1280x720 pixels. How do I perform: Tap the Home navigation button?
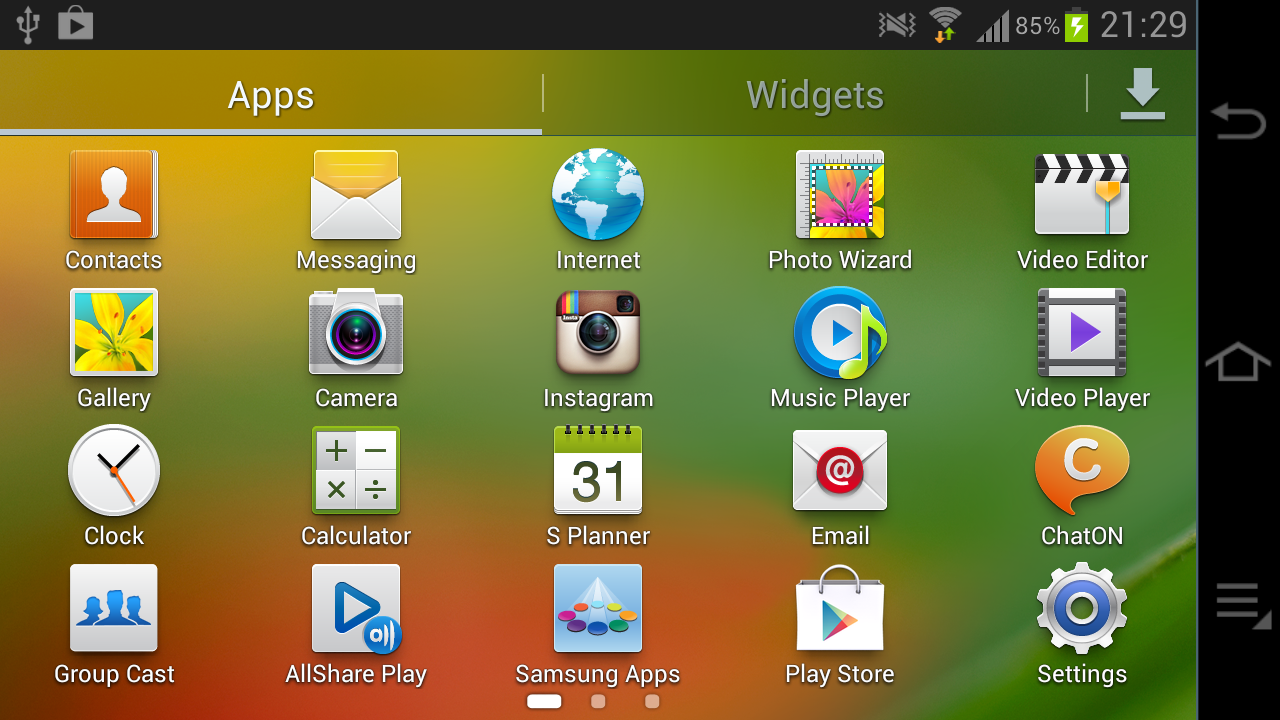coord(1238,361)
